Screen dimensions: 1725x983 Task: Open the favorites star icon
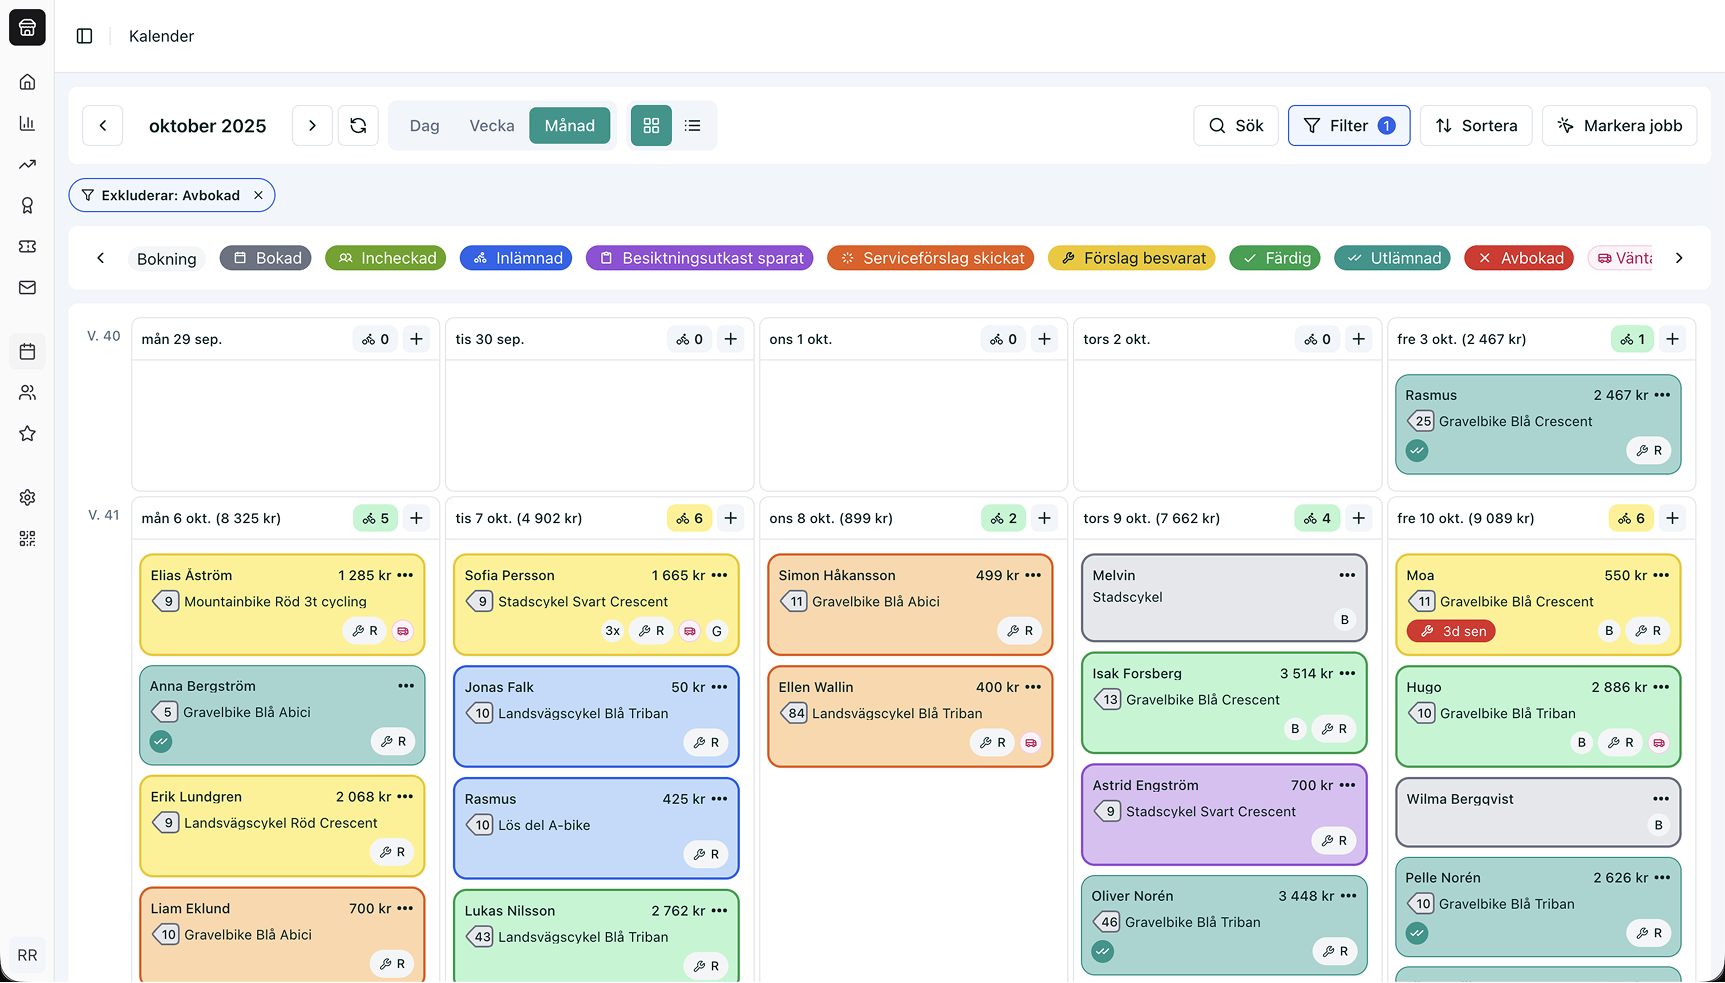(x=27, y=434)
